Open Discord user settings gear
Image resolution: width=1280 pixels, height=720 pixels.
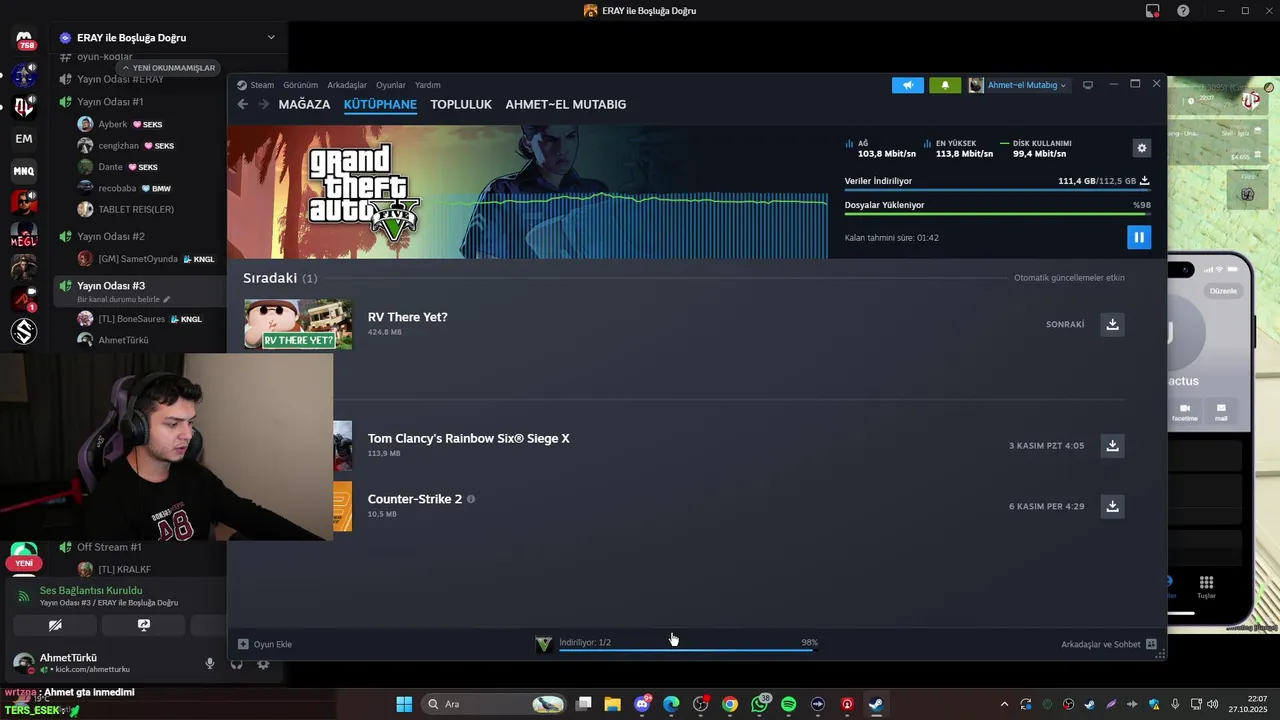[263, 663]
